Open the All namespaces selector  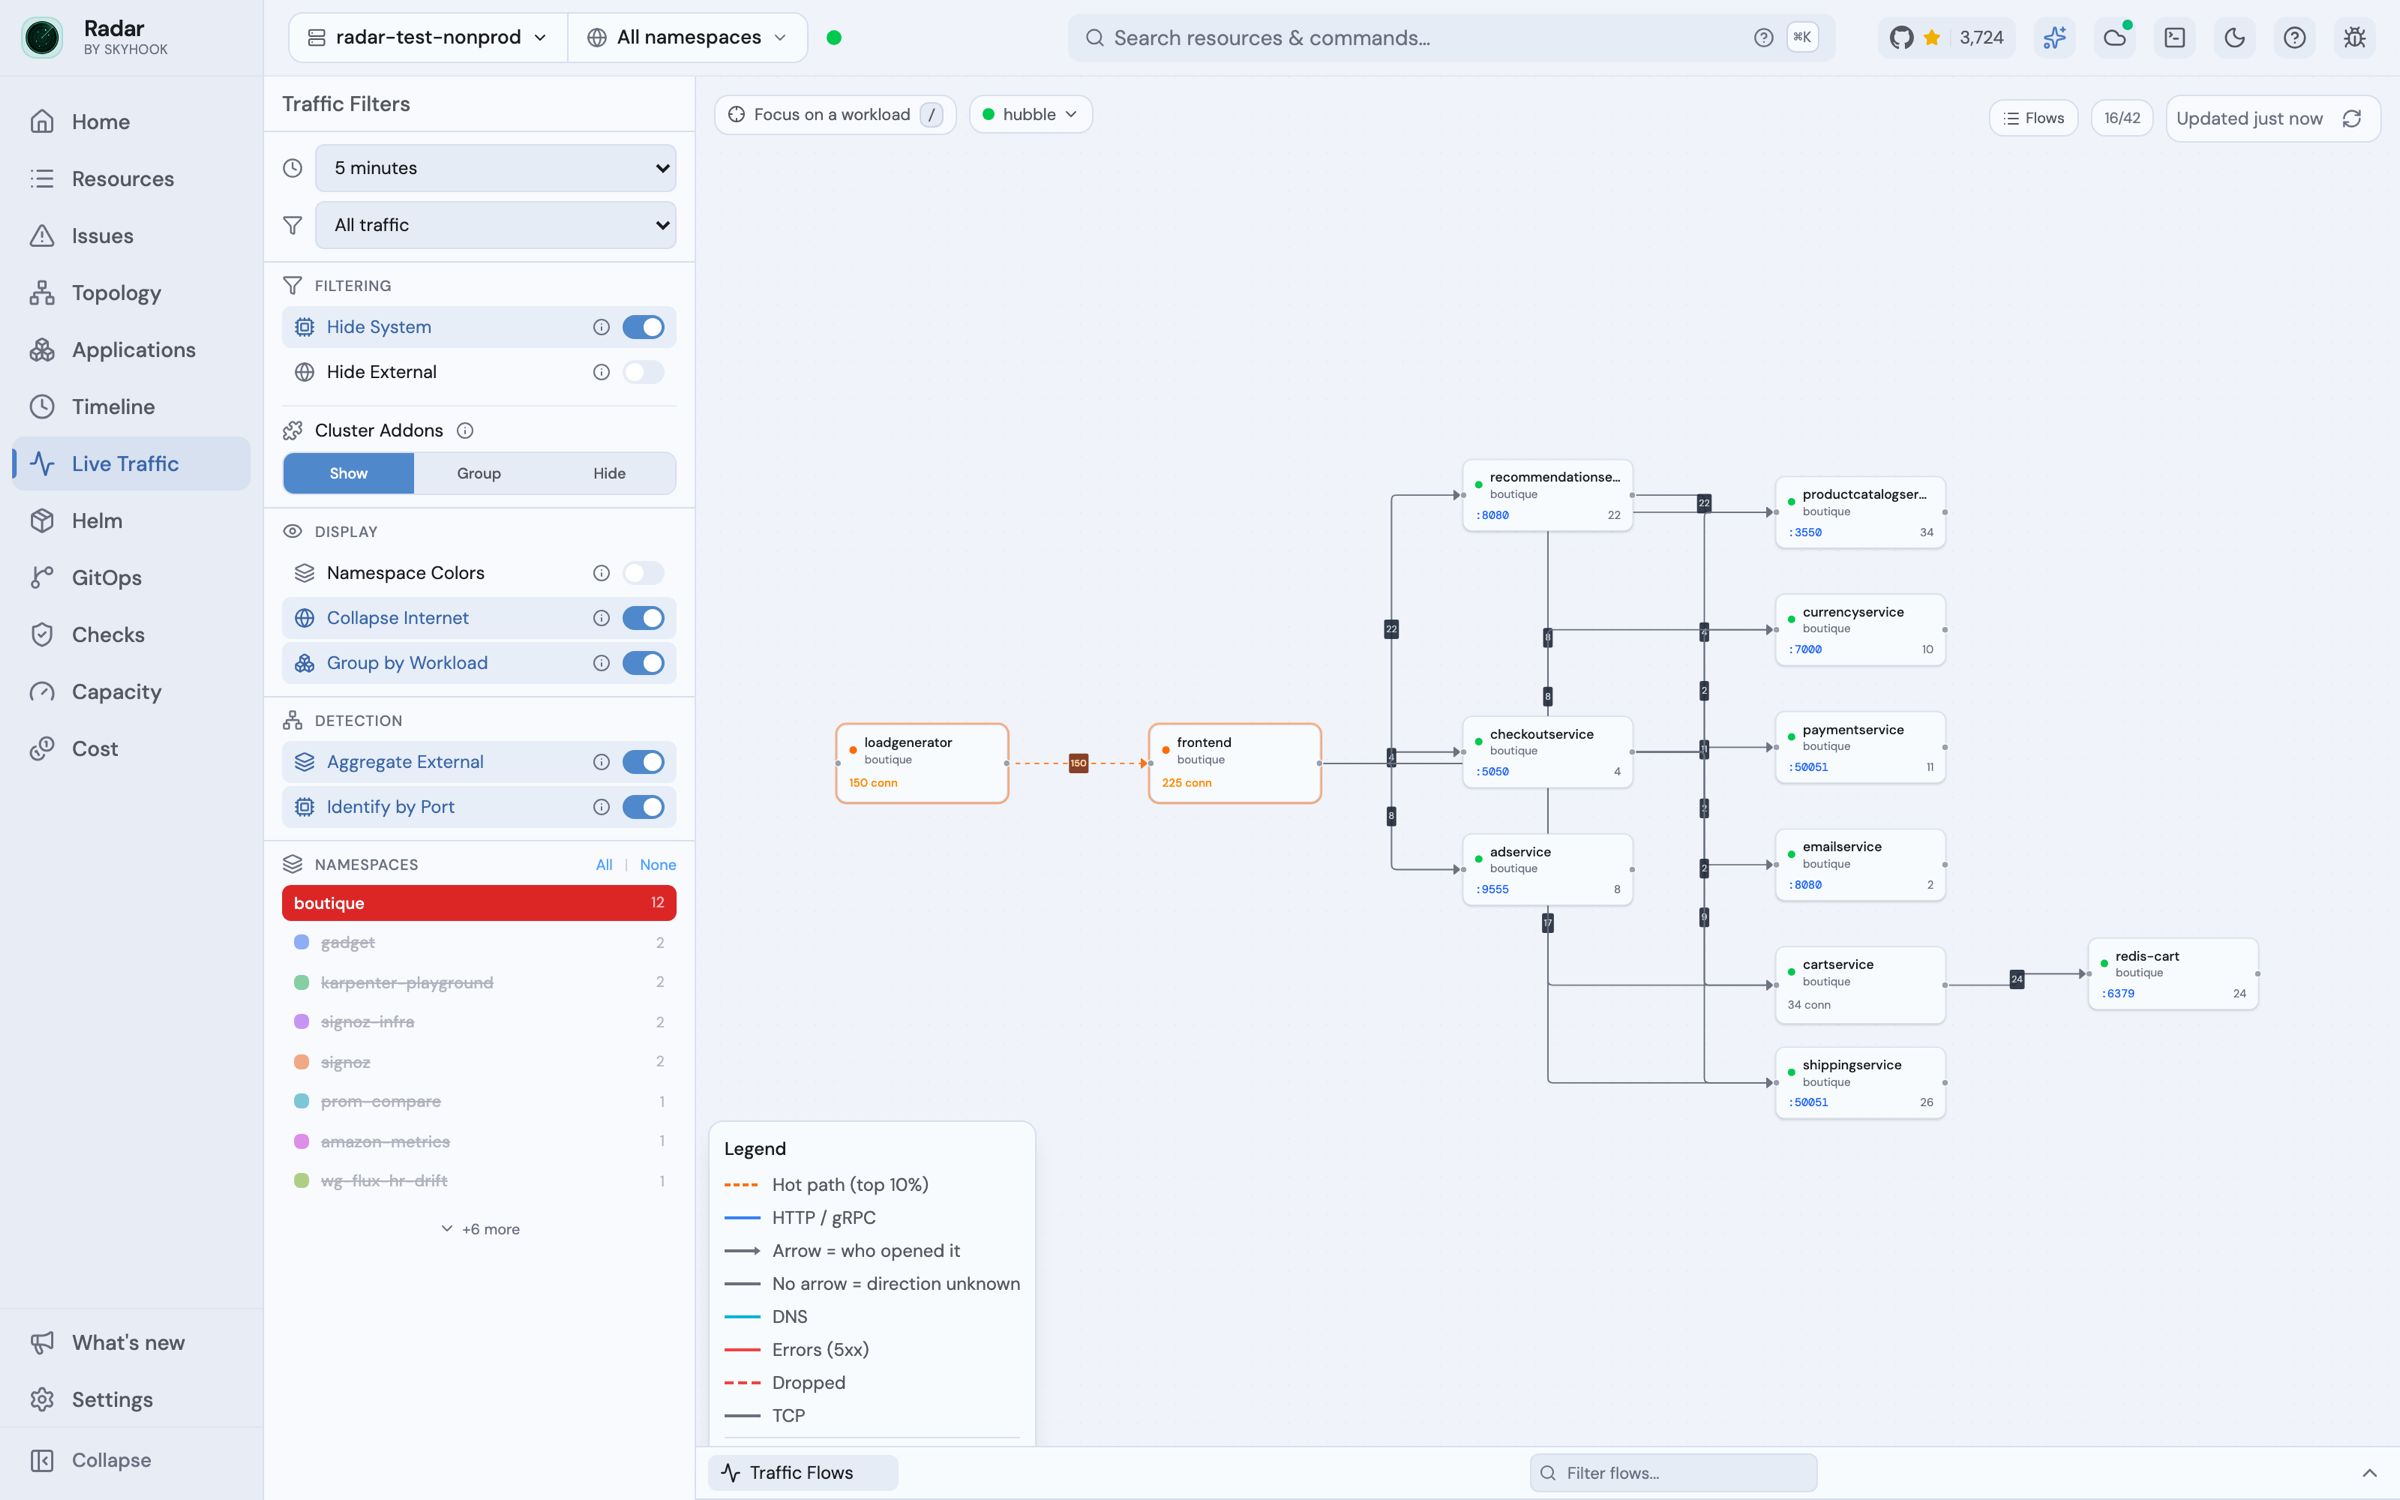pyautogui.click(x=688, y=38)
